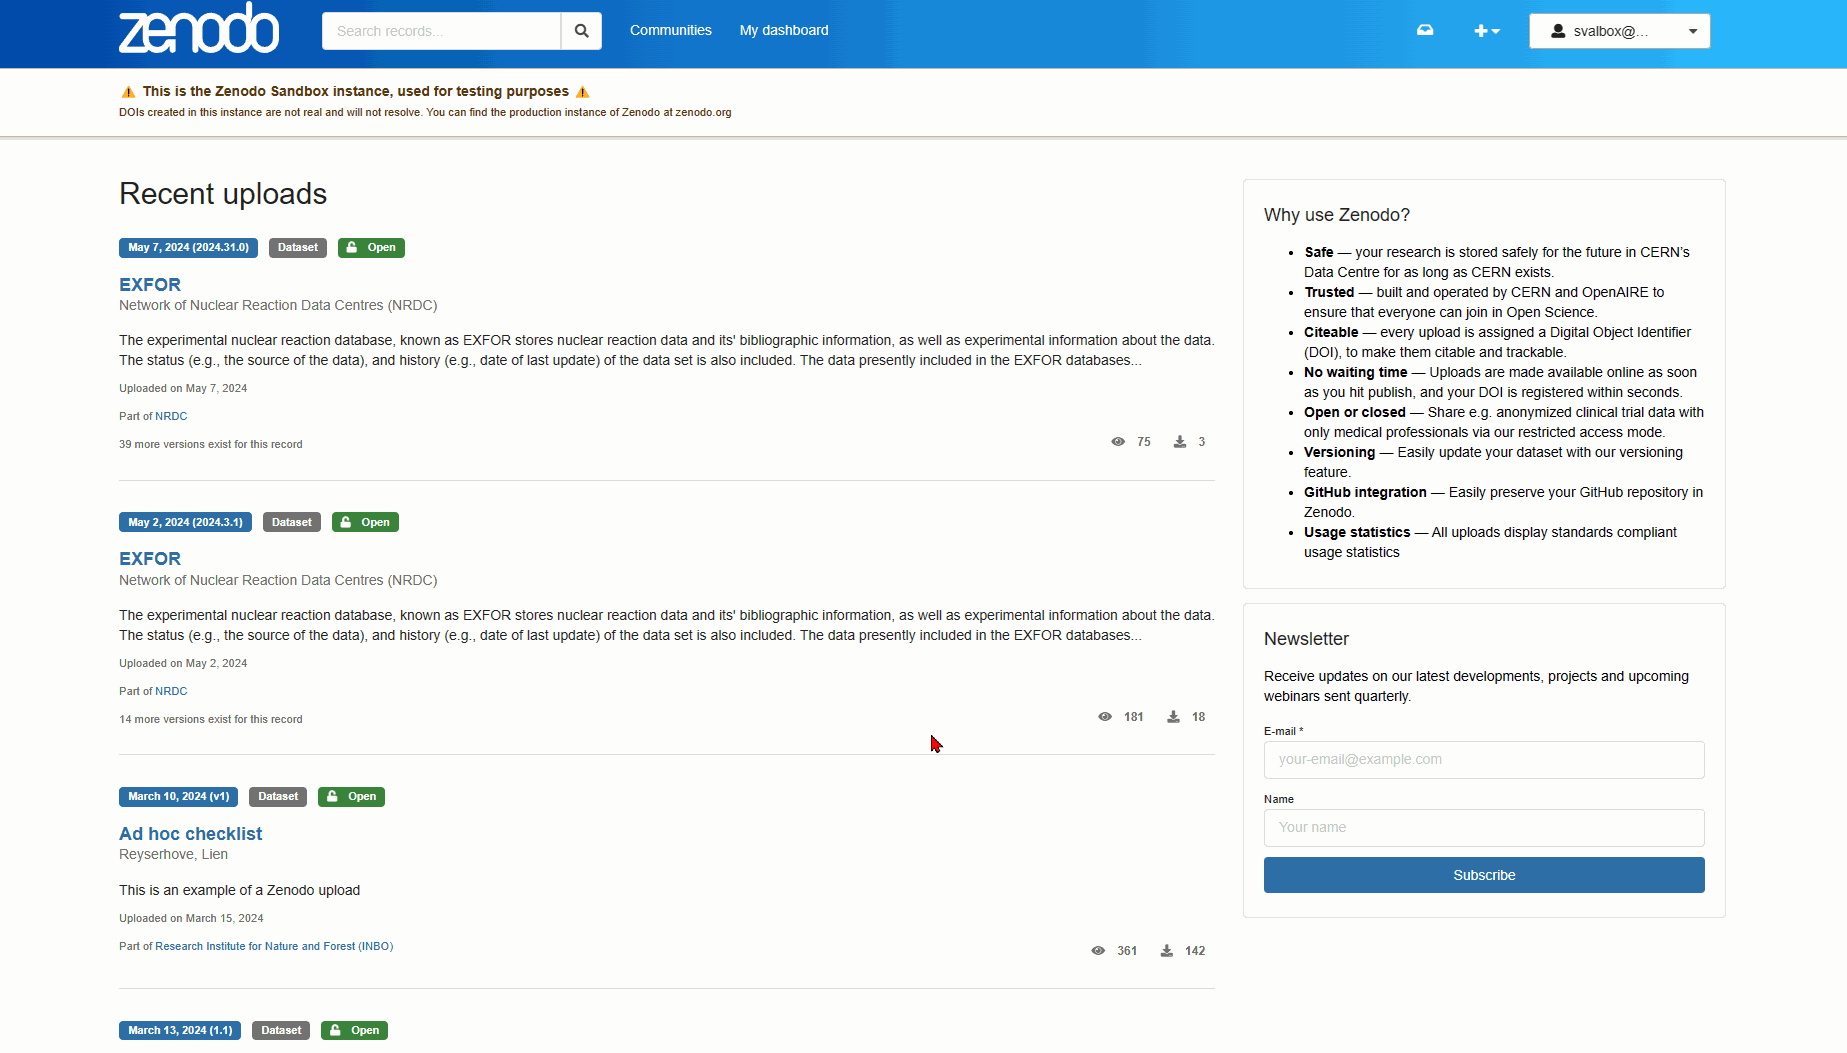Click the Dataset badge on May 2 record
The width and height of the screenshot is (1847, 1053).
[x=292, y=522]
